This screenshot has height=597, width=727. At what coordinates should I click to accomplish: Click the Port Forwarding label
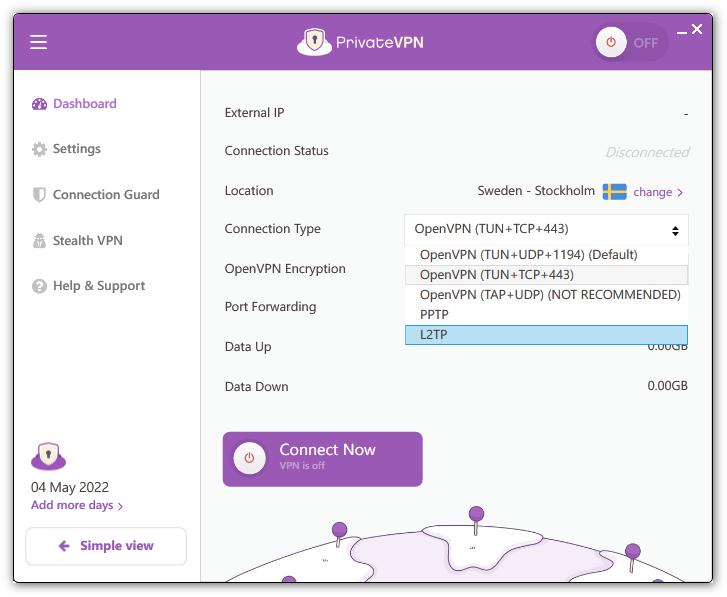point(270,307)
